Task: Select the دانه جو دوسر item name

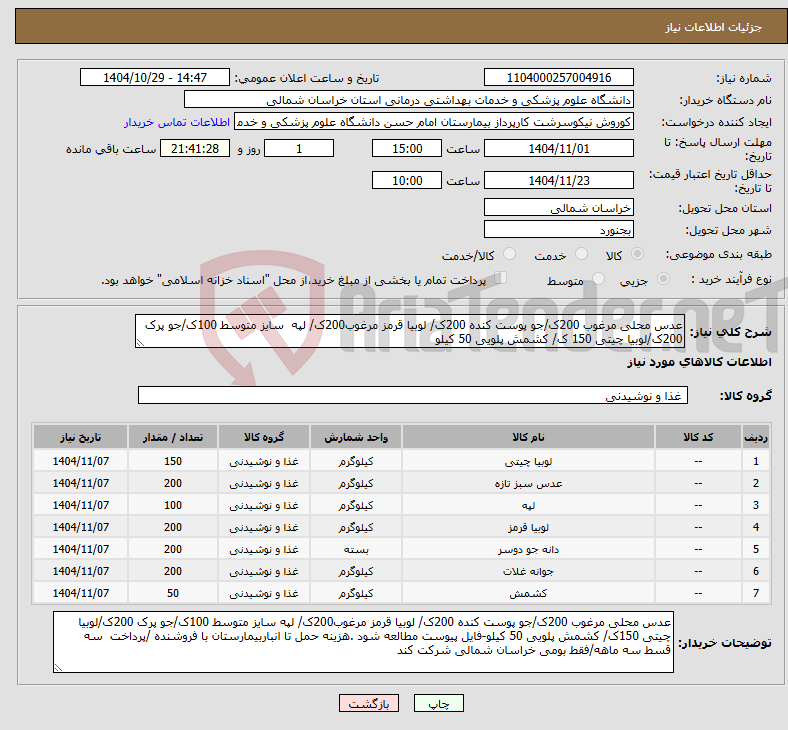Action: [x=528, y=550]
